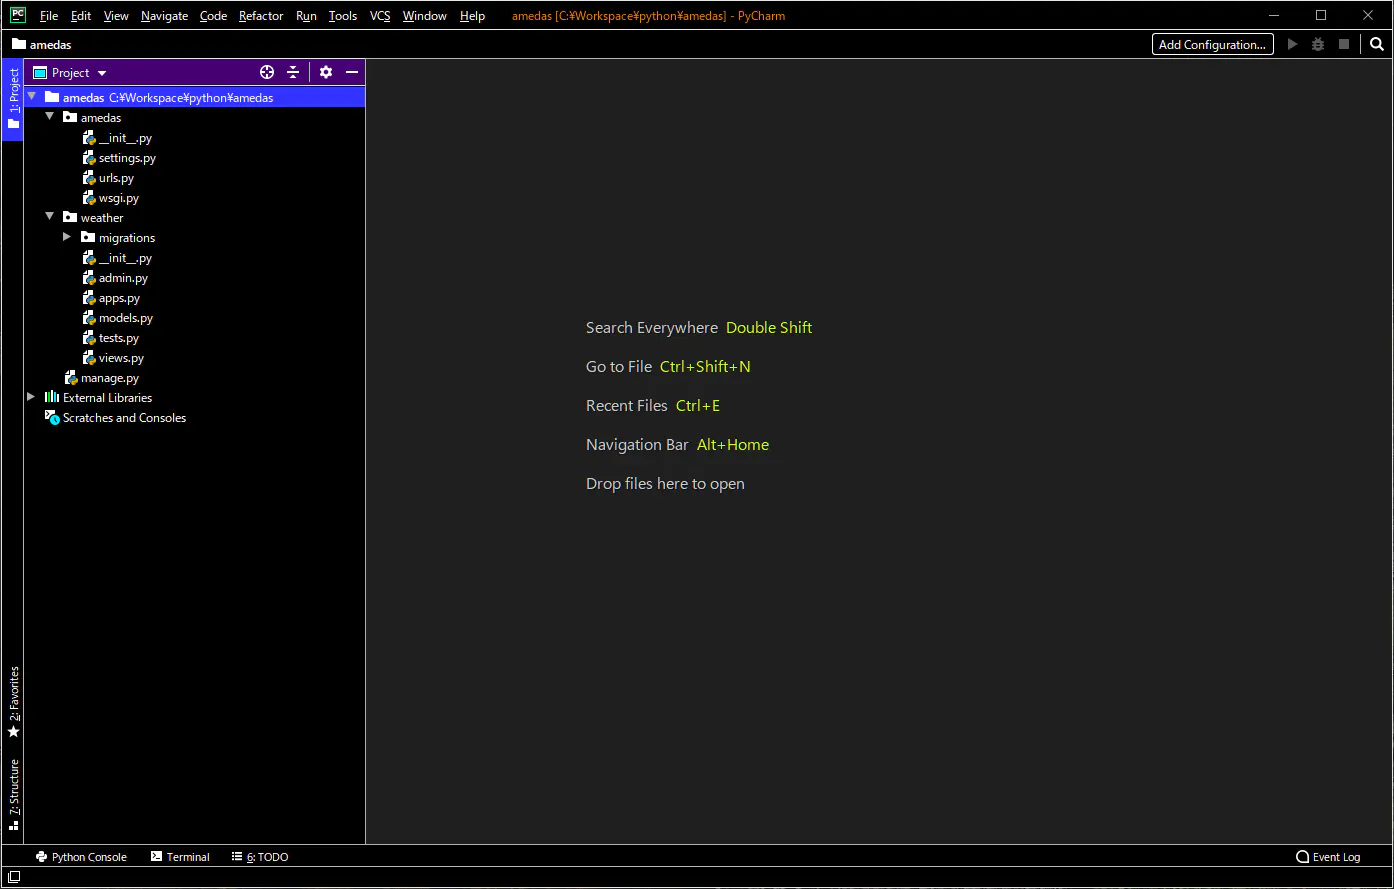
Task: Open the Refactor menu
Action: tap(261, 16)
